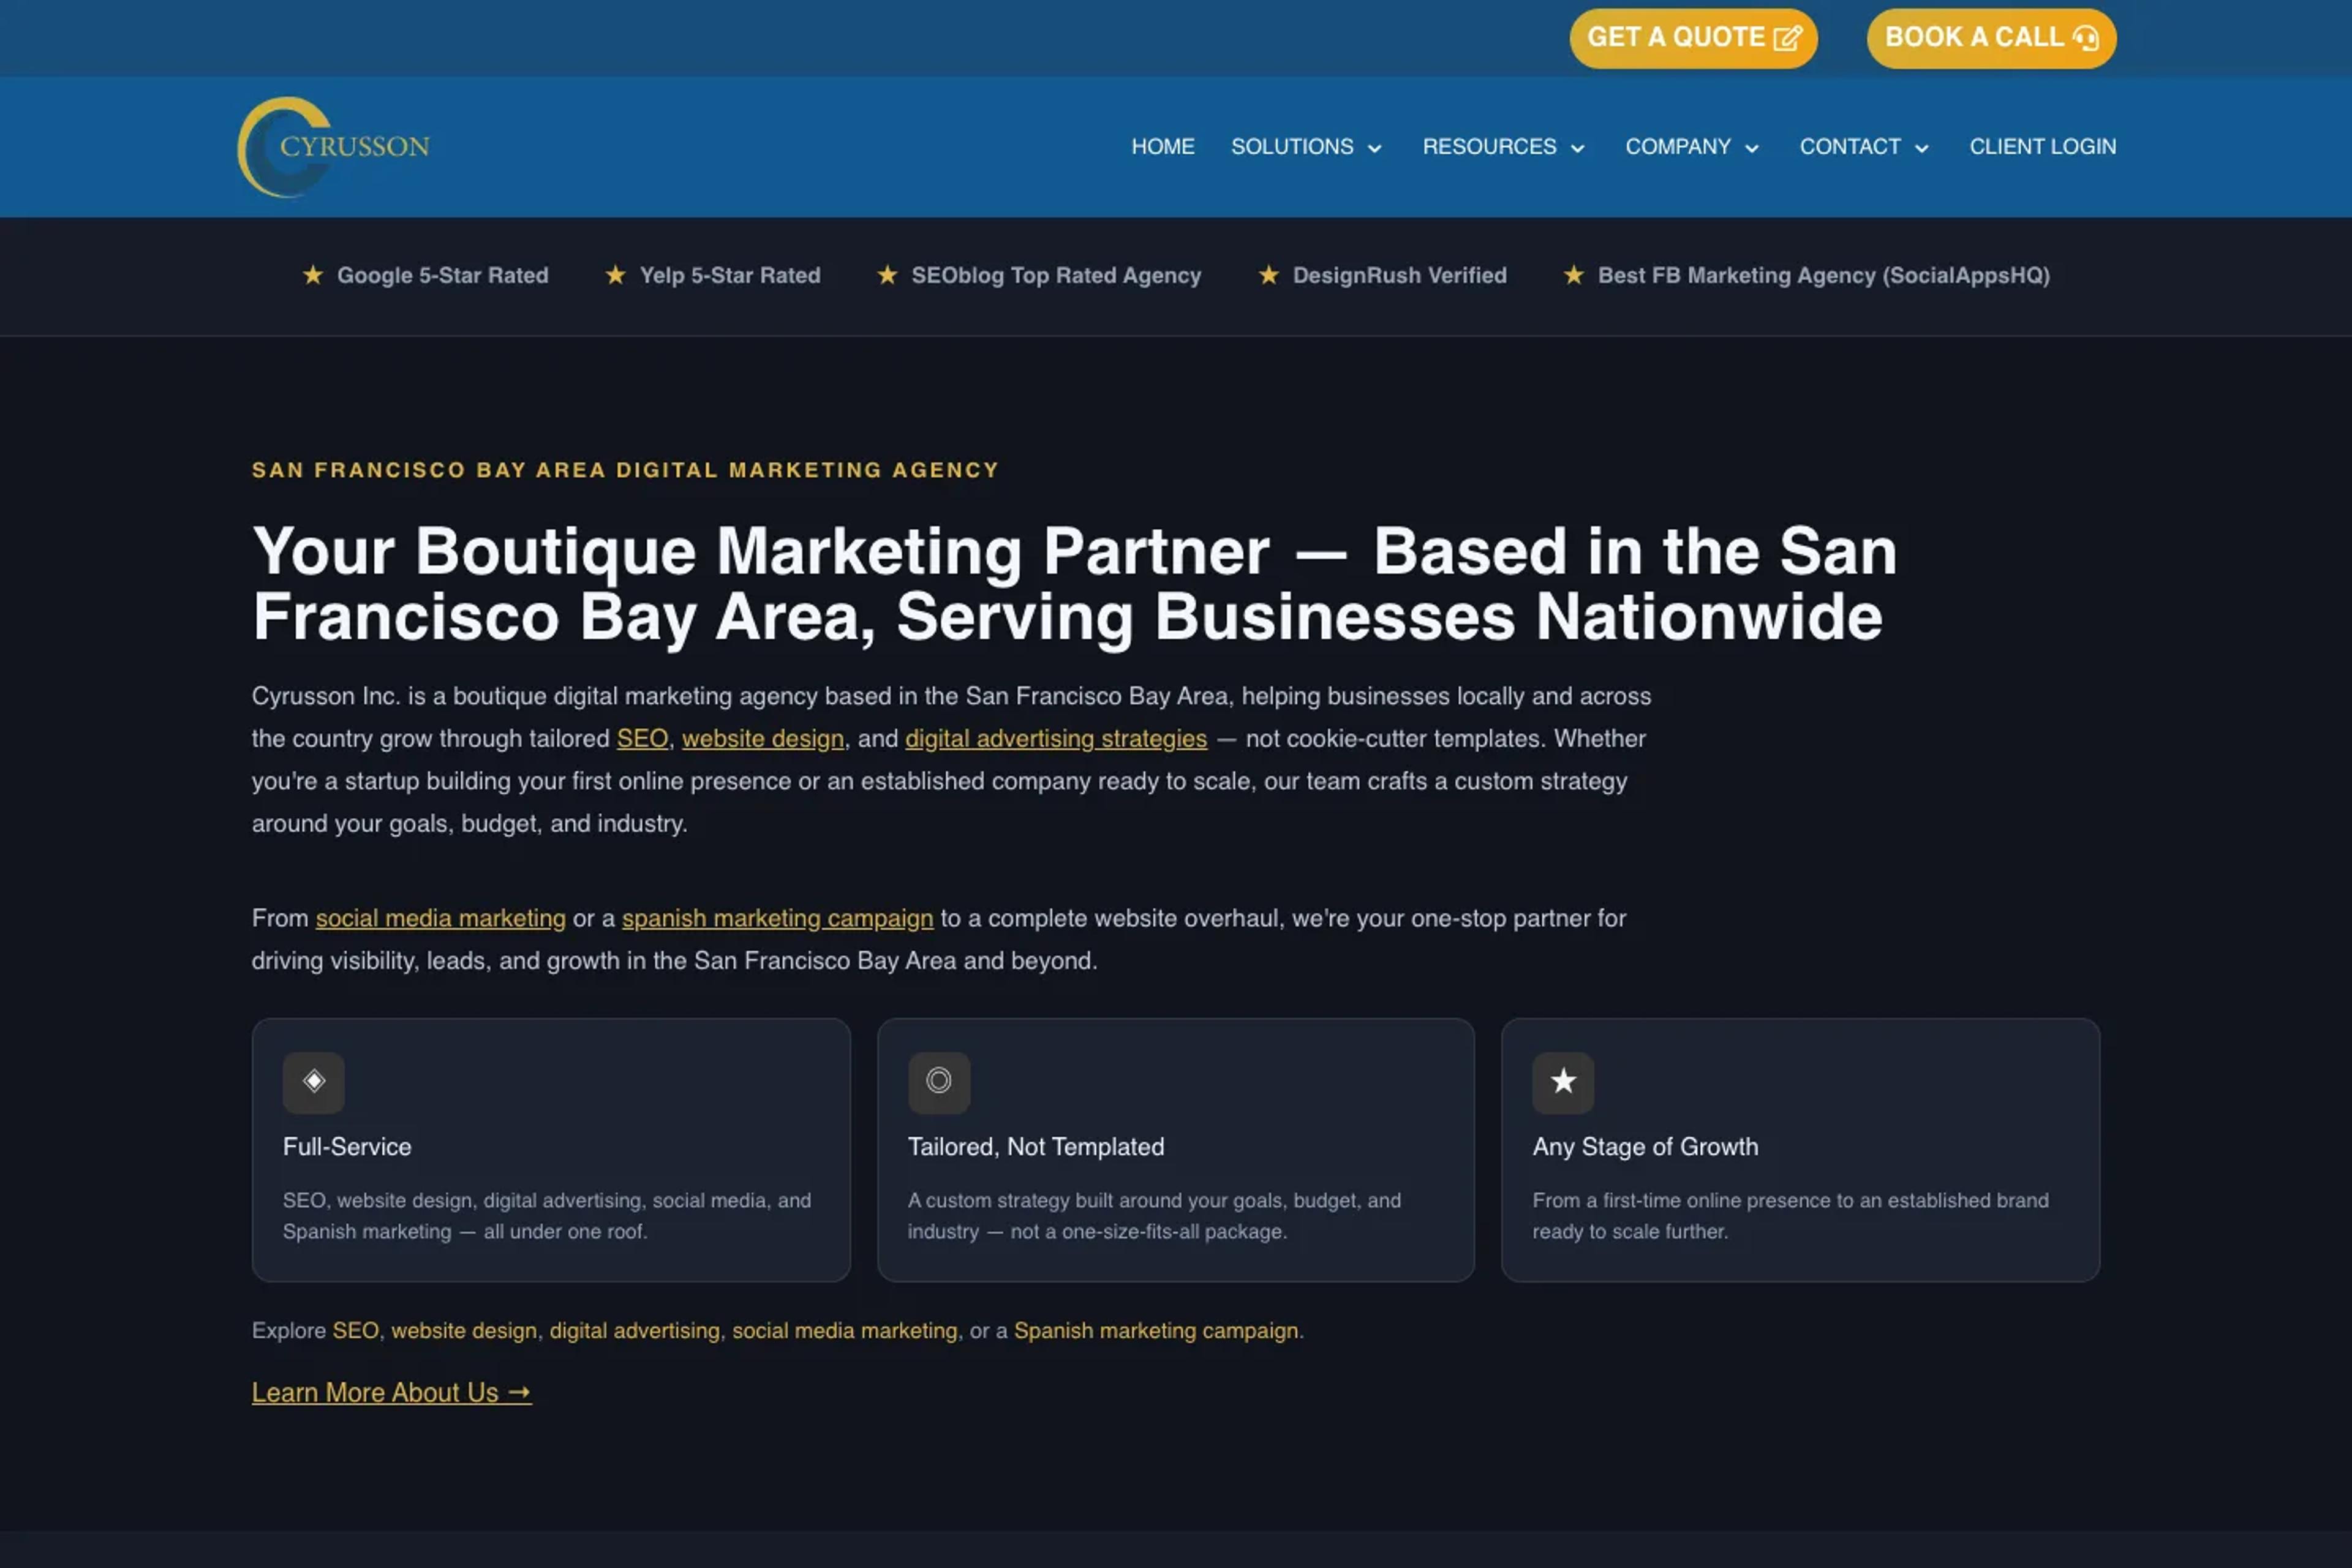
Task: Expand the Company dropdown chevron
Action: pos(1752,148)
